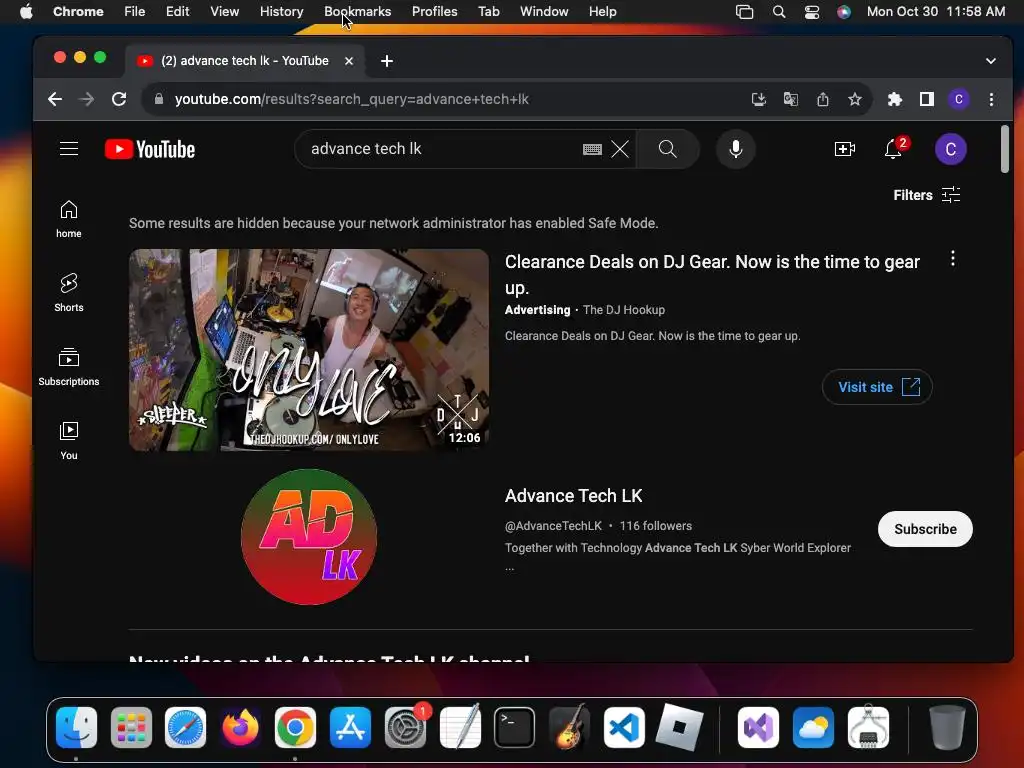Select the advance tech lk - YouTube tab
The width and height of the screenshot is (1024, 768).
click(246, 61)
